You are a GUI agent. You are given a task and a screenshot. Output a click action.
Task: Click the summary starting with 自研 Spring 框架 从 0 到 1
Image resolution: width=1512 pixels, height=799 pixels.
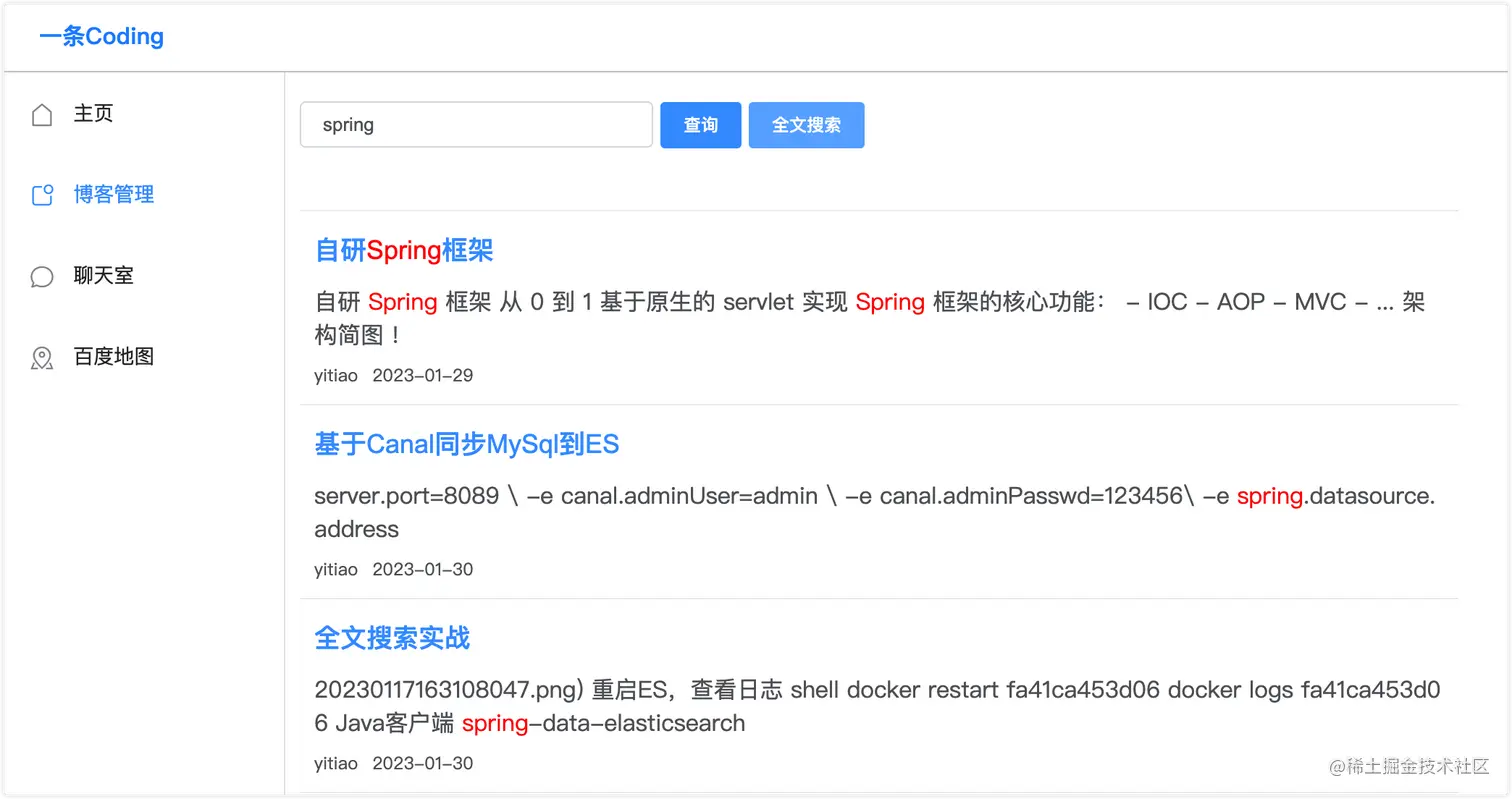tap(870, 318)
